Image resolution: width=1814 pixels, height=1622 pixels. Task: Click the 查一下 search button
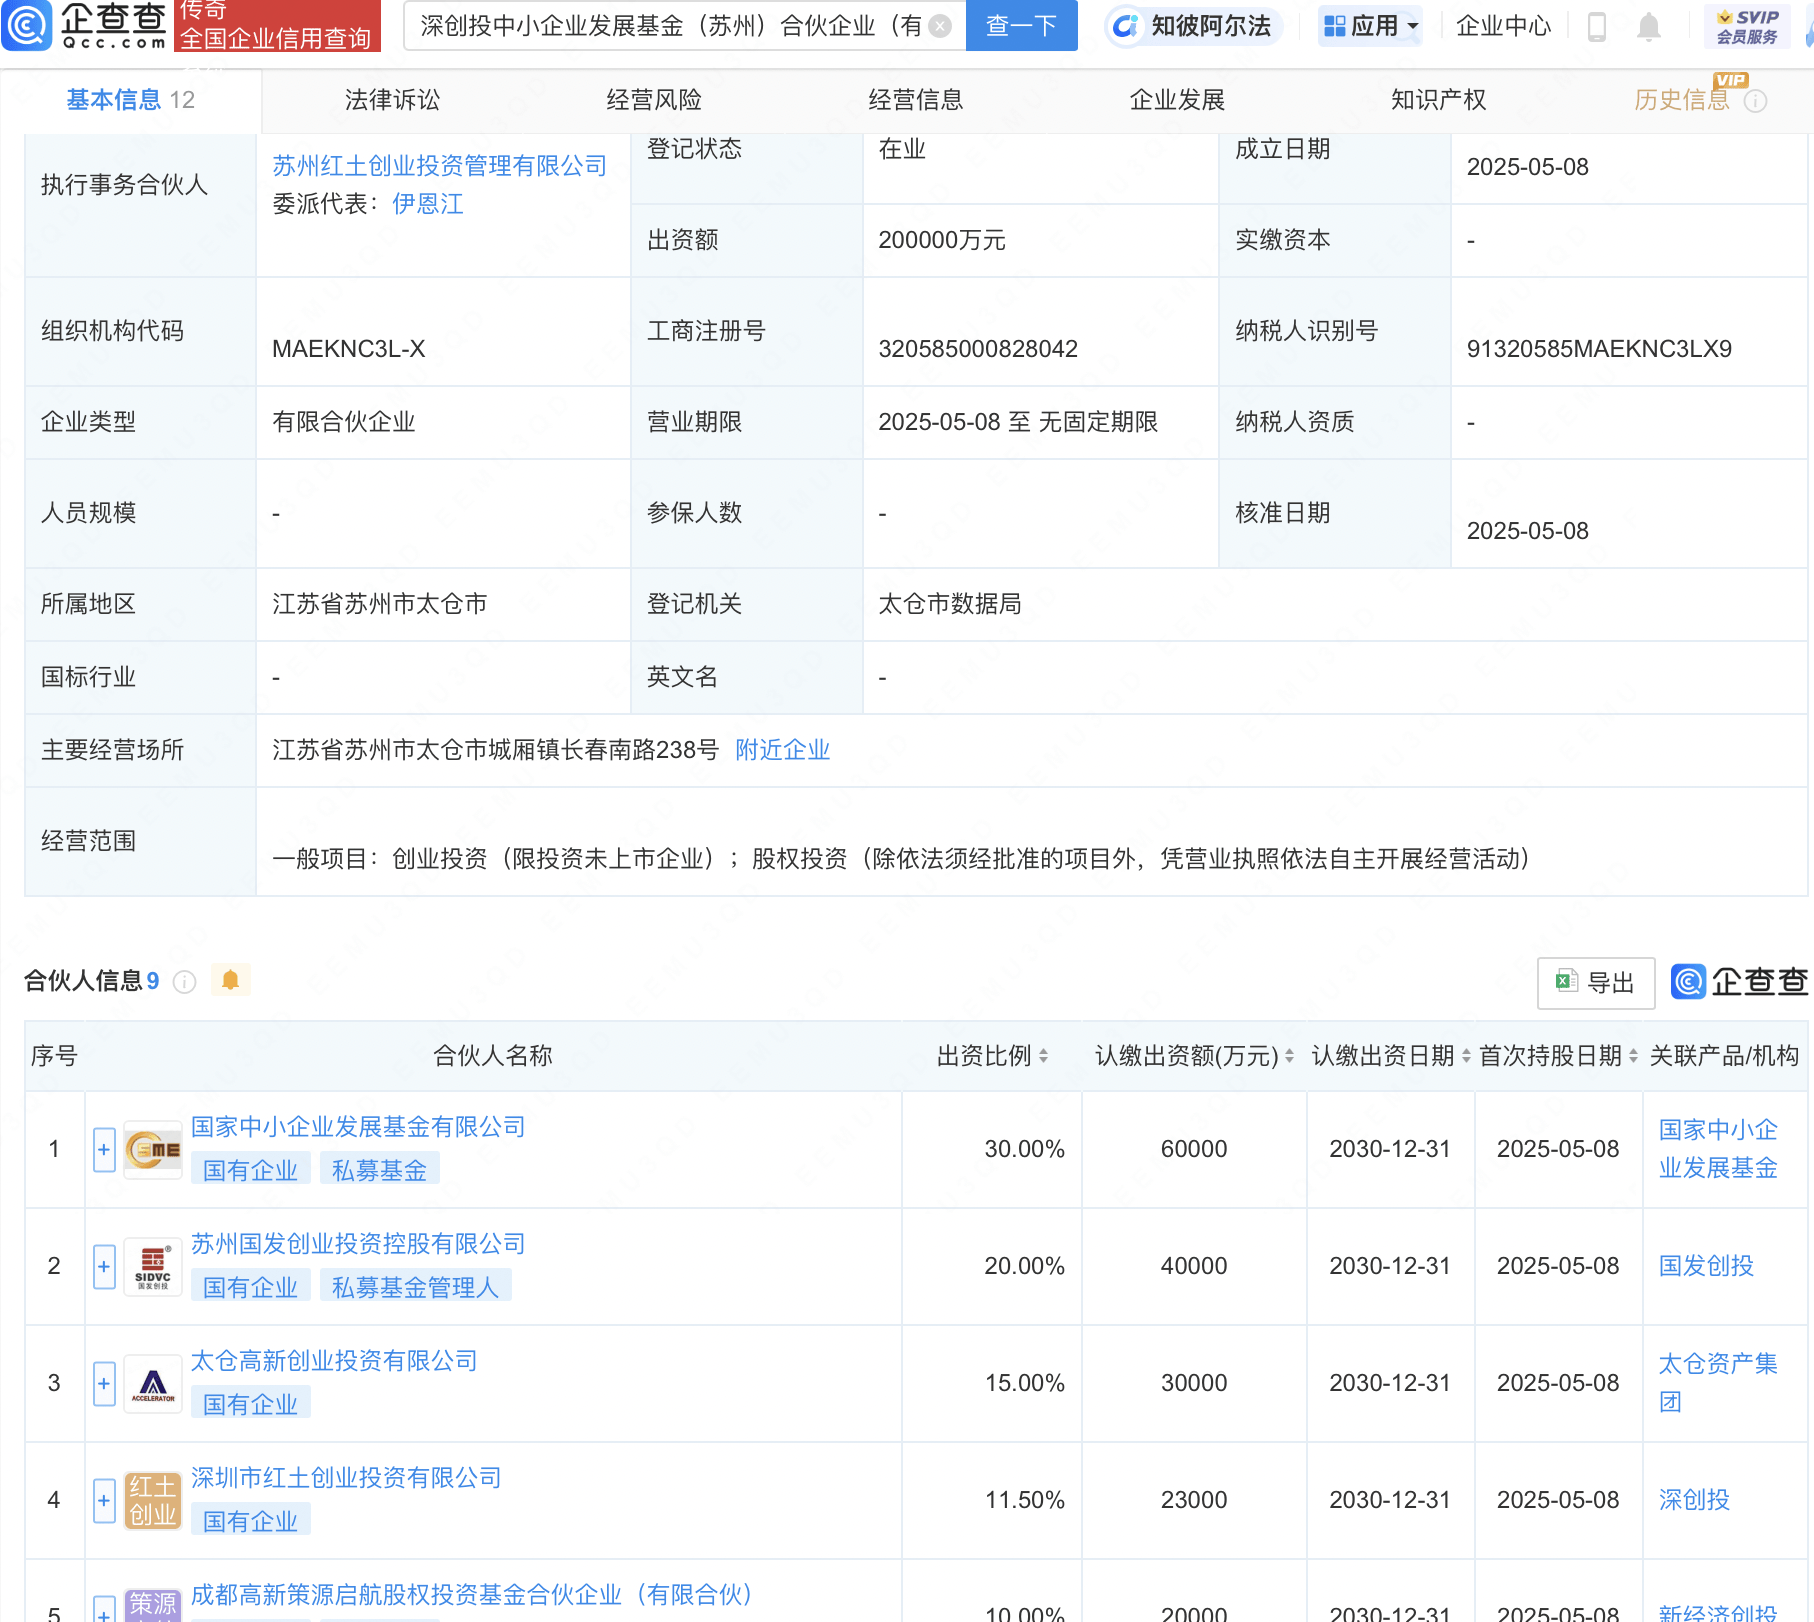pyautogui.click(x=1020, y=27)
